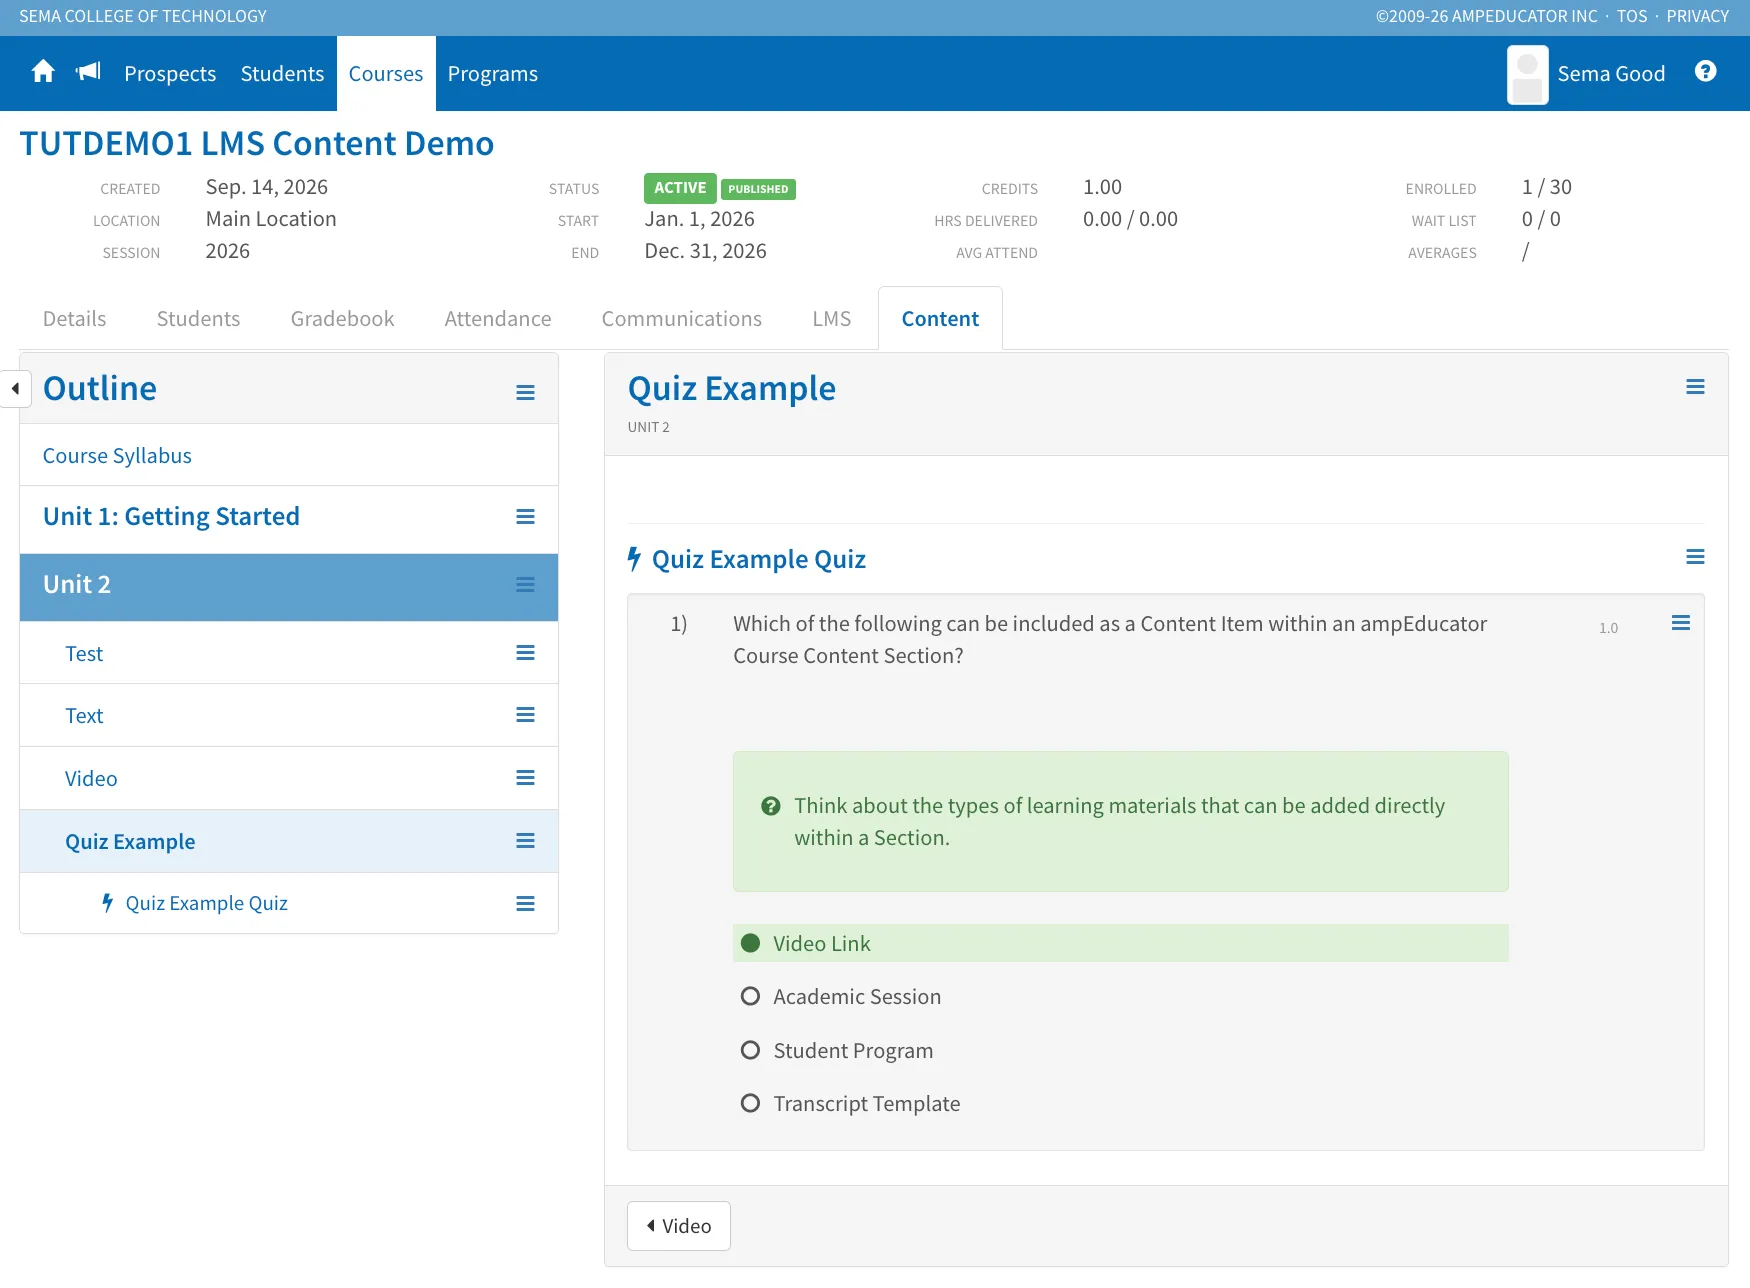This screenshot has width=1750, height=1288.
Task: Open the menu icon for Text section
Action: click(x=525, y=715)
